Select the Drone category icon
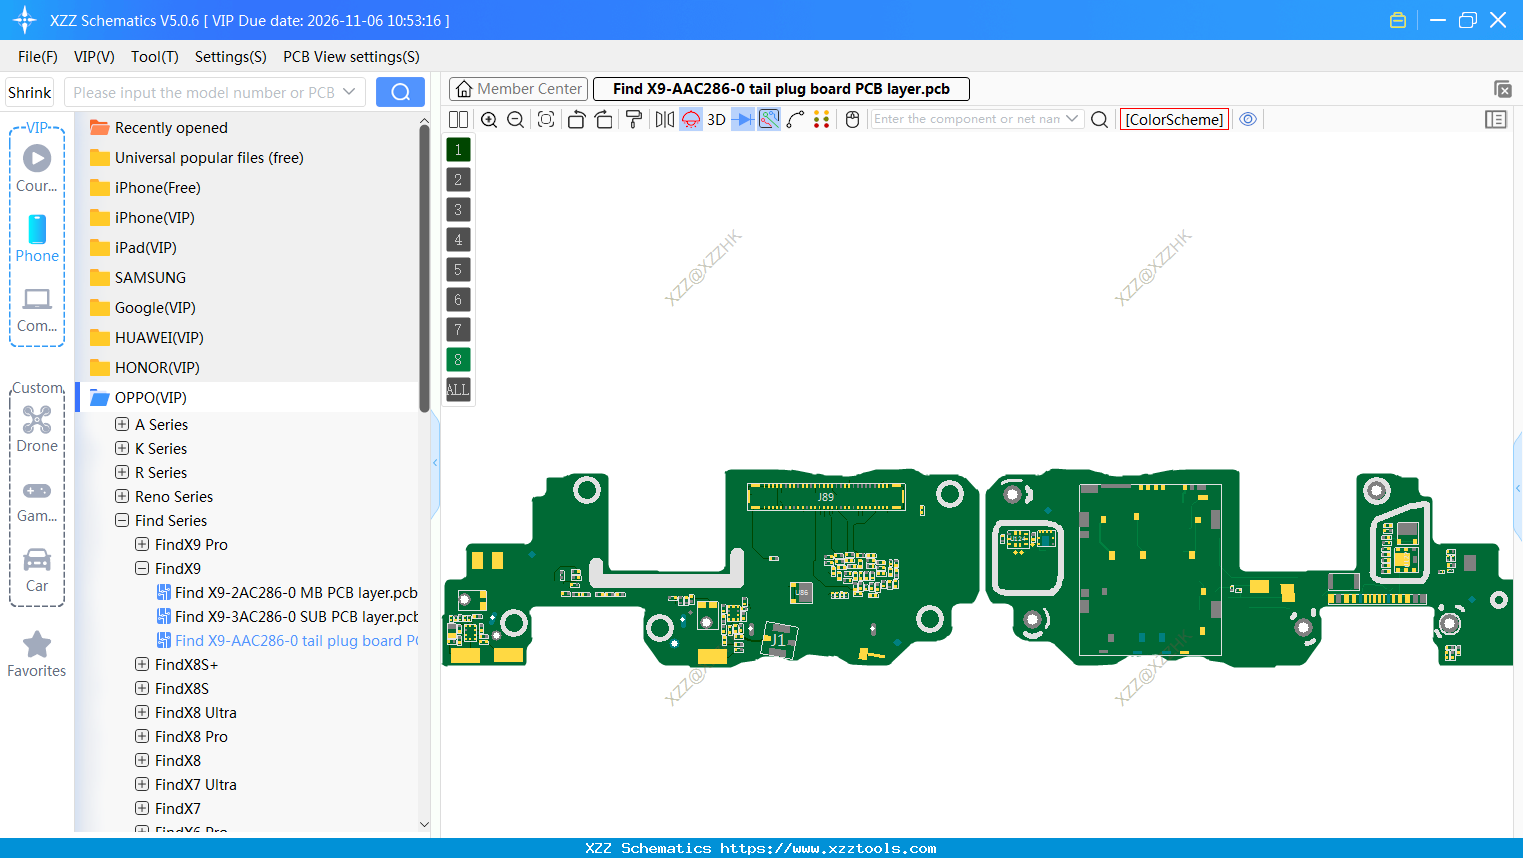1523x858 pixels. 37,429
